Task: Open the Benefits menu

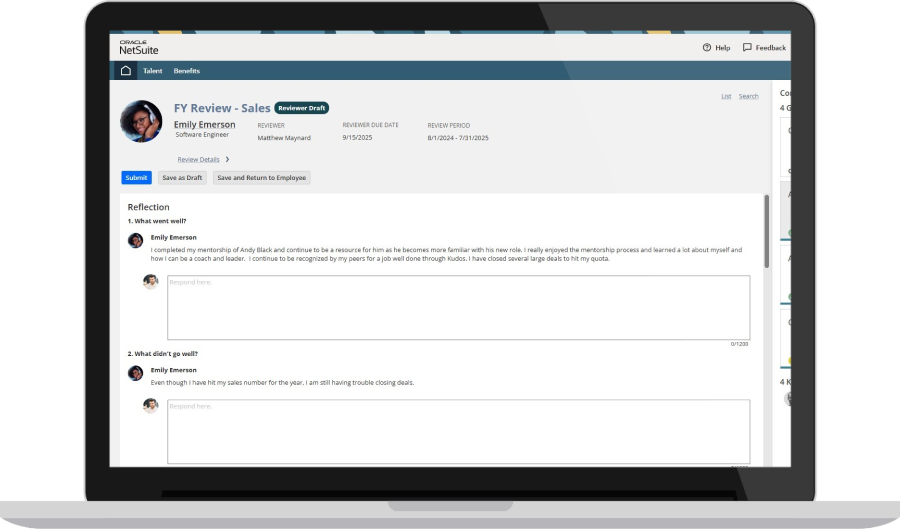Action: point(187,71)
